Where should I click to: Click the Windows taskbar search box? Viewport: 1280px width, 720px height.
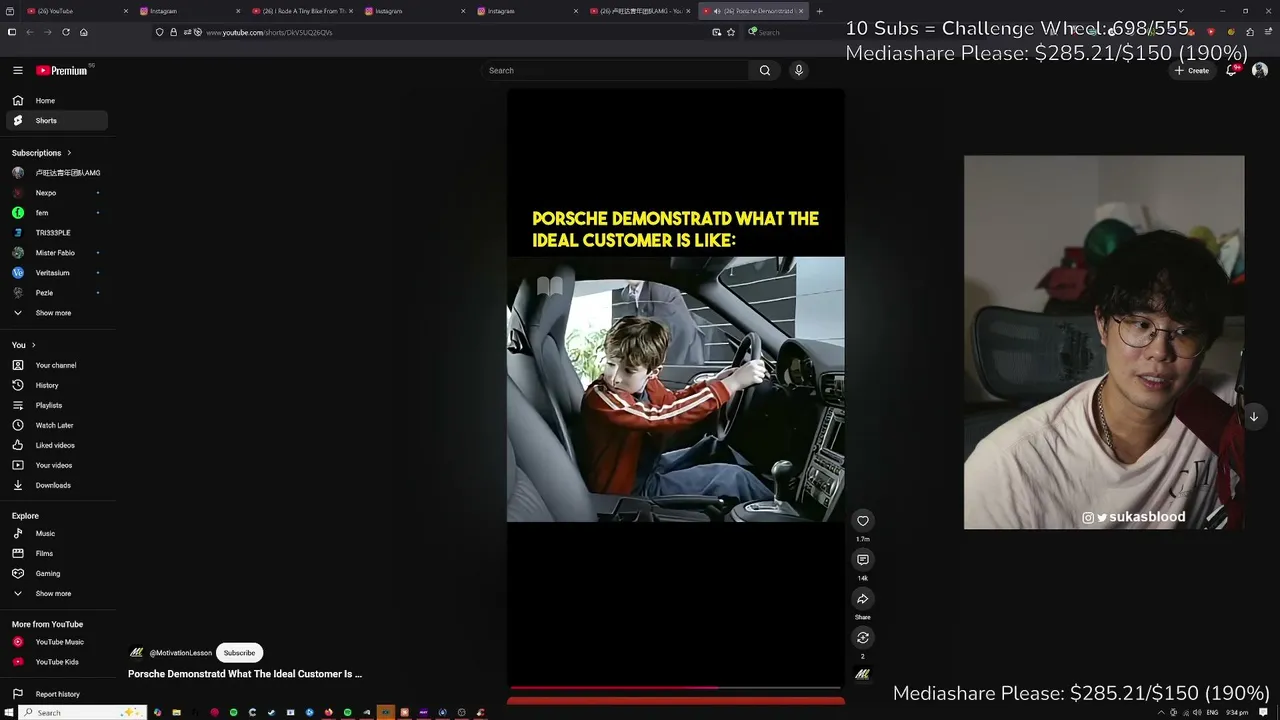click(x=82, y=712)
